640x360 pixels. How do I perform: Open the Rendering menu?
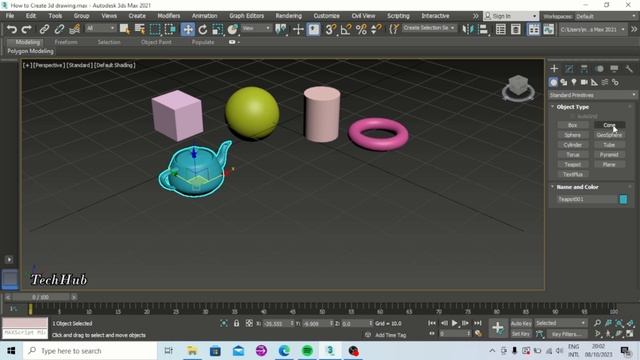coord(288,16)
